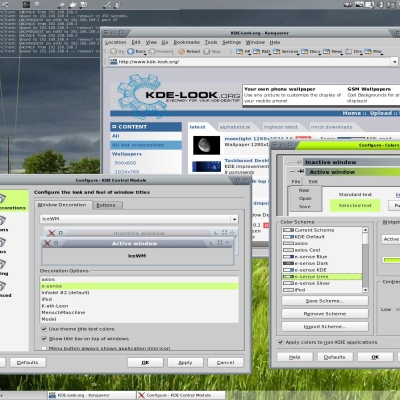Open the terminal icon in top panel
This screenshot has height=400, width=400.
click(x=26, y=4)
